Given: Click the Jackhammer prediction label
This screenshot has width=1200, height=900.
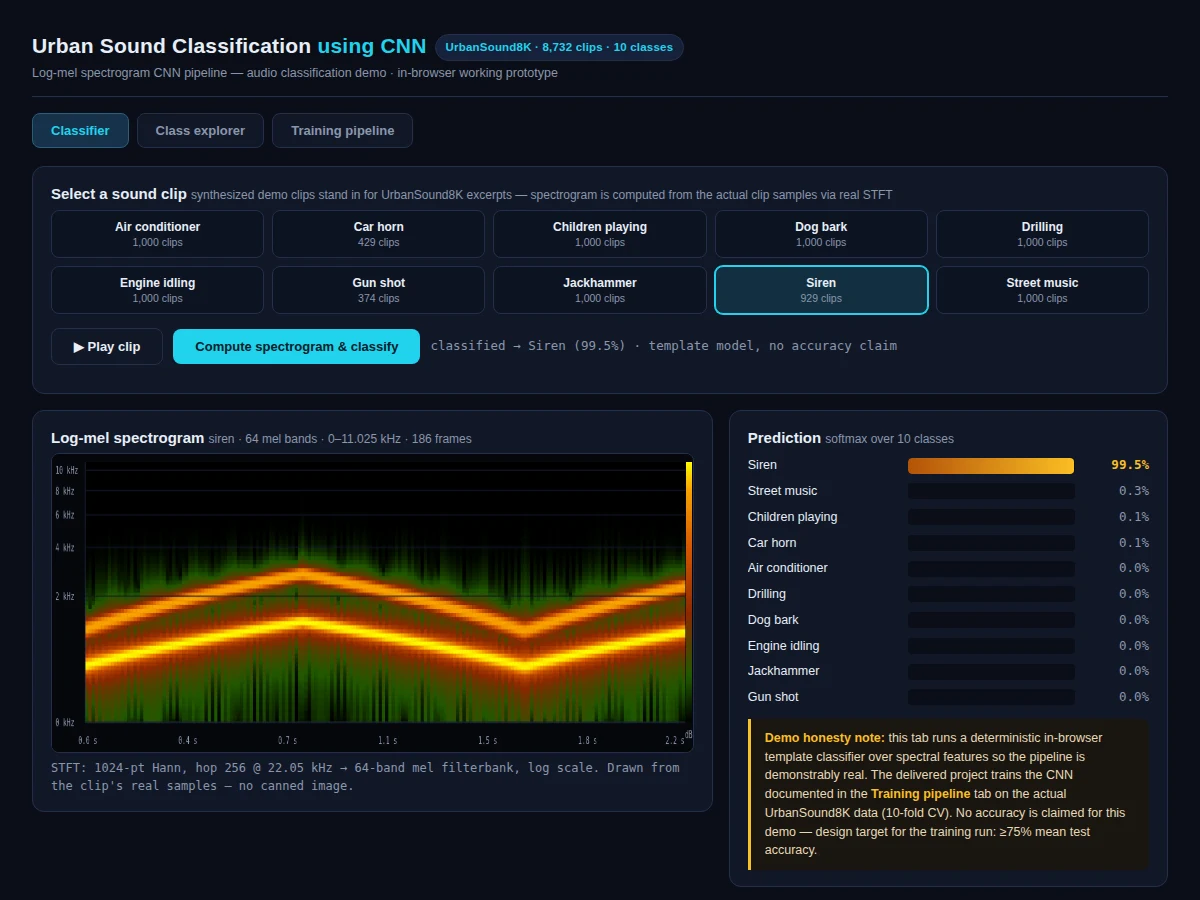Looking at the screenshot, I should click(784, 671).
